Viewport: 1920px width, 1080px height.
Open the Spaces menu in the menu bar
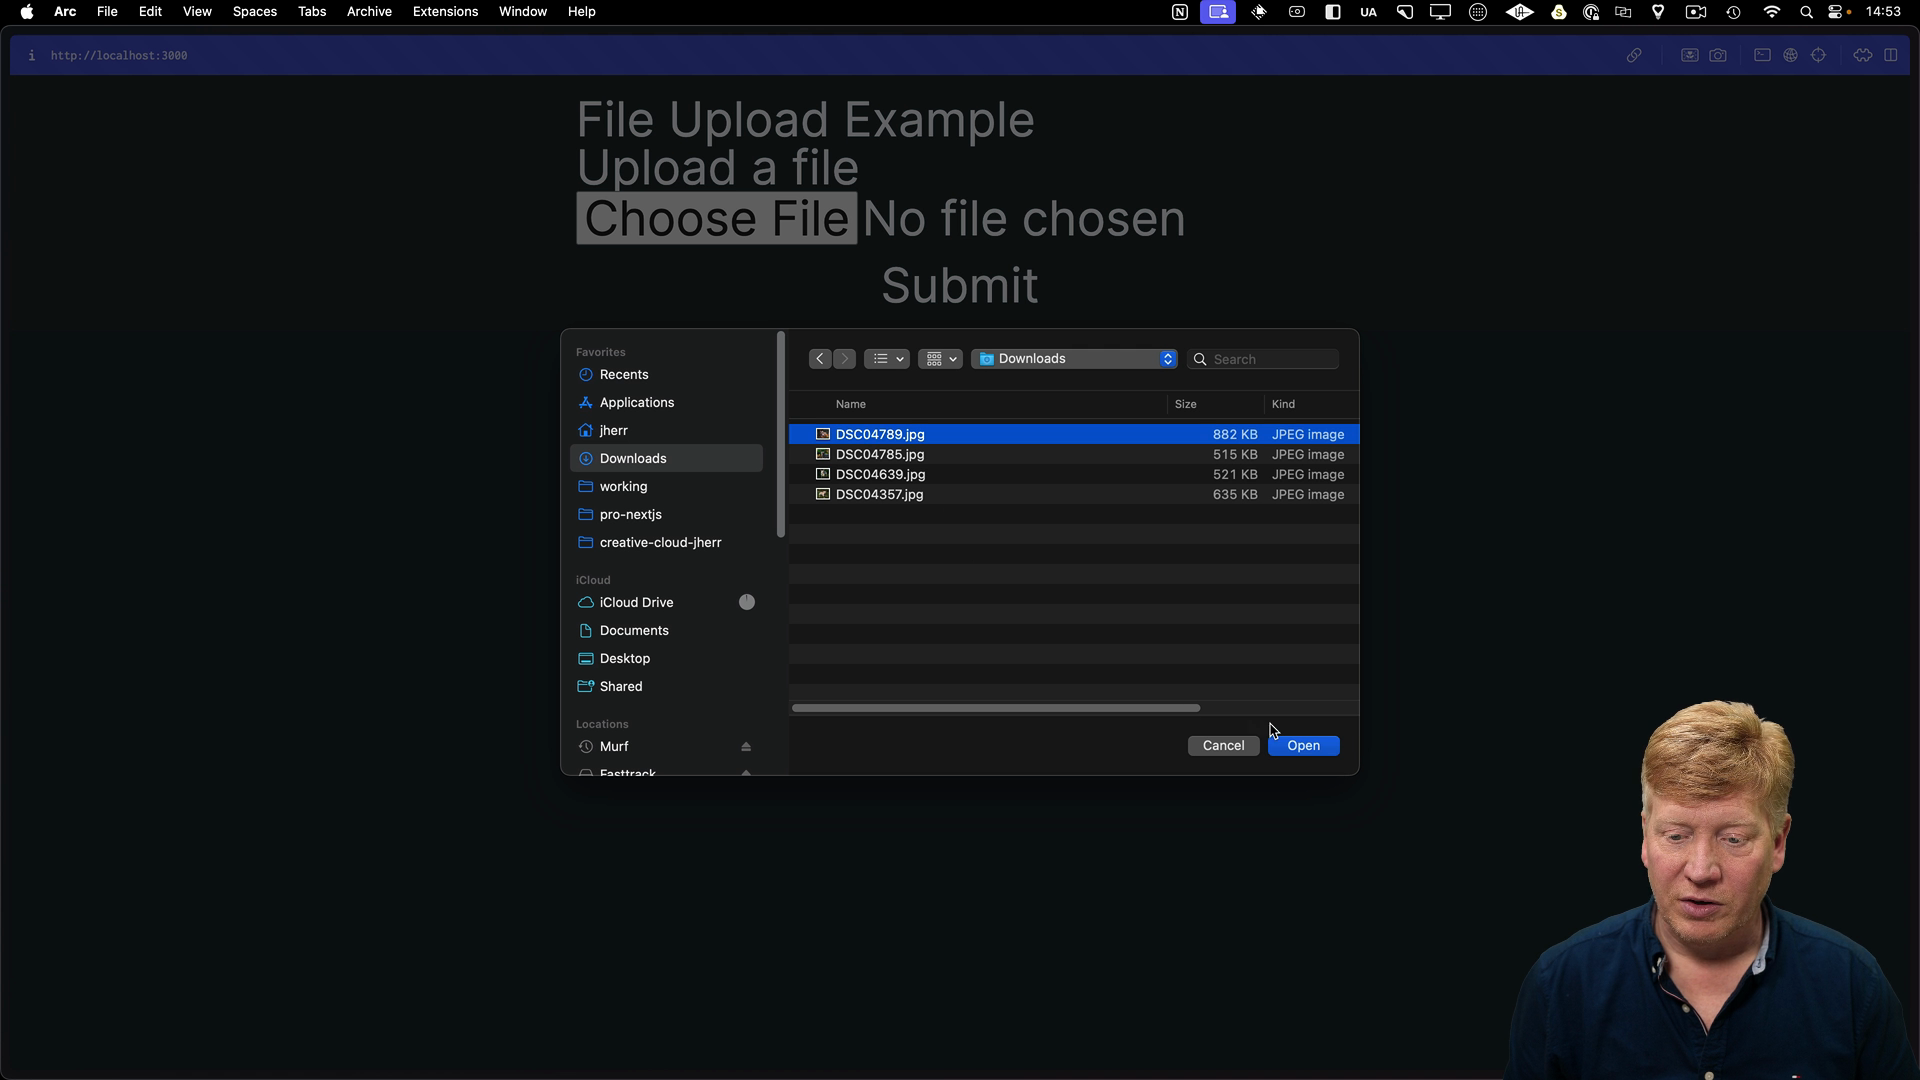point(254,12)
